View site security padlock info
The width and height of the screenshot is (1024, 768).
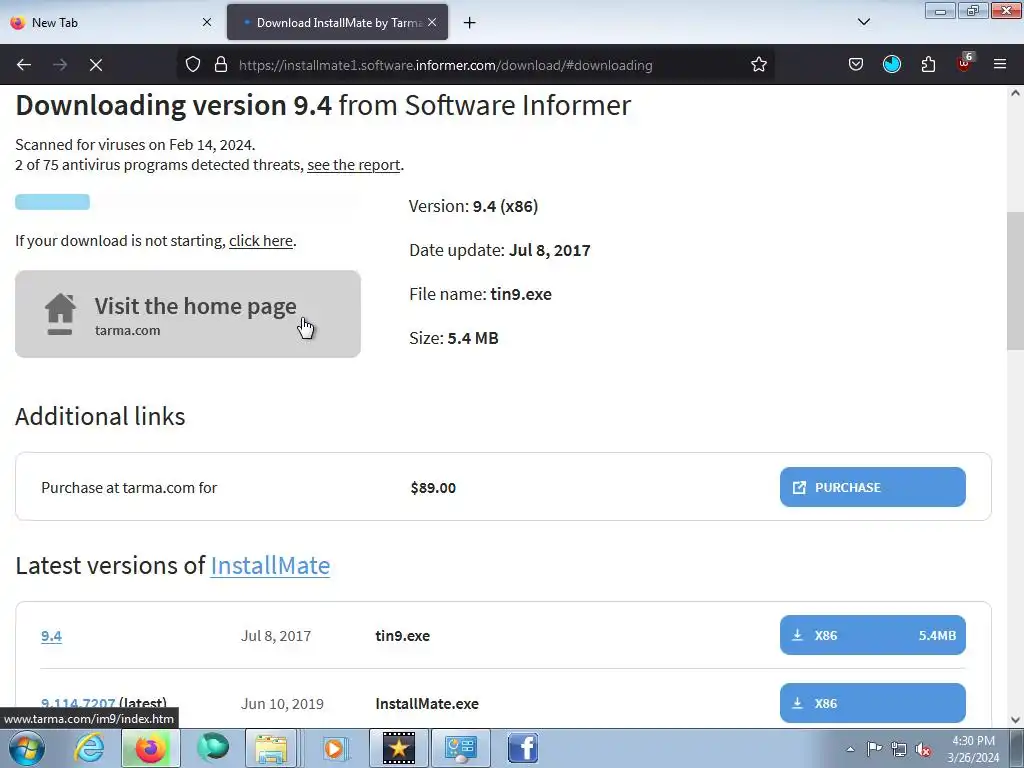coord(221,65)
